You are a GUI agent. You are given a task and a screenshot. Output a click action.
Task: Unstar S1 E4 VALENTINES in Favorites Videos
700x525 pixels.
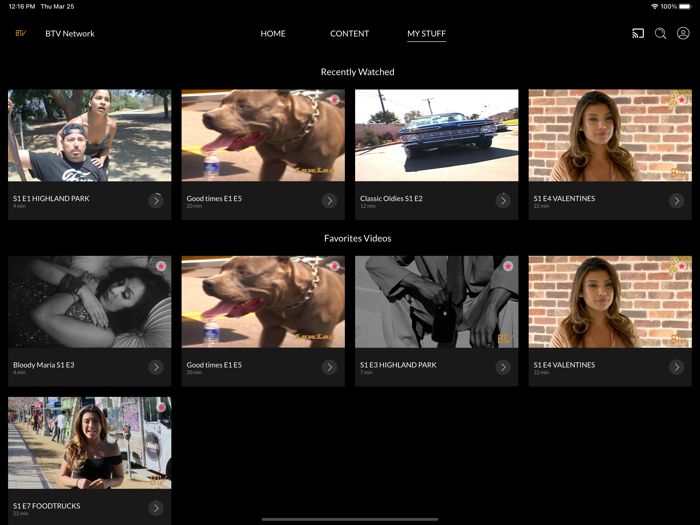pos(682,266)
